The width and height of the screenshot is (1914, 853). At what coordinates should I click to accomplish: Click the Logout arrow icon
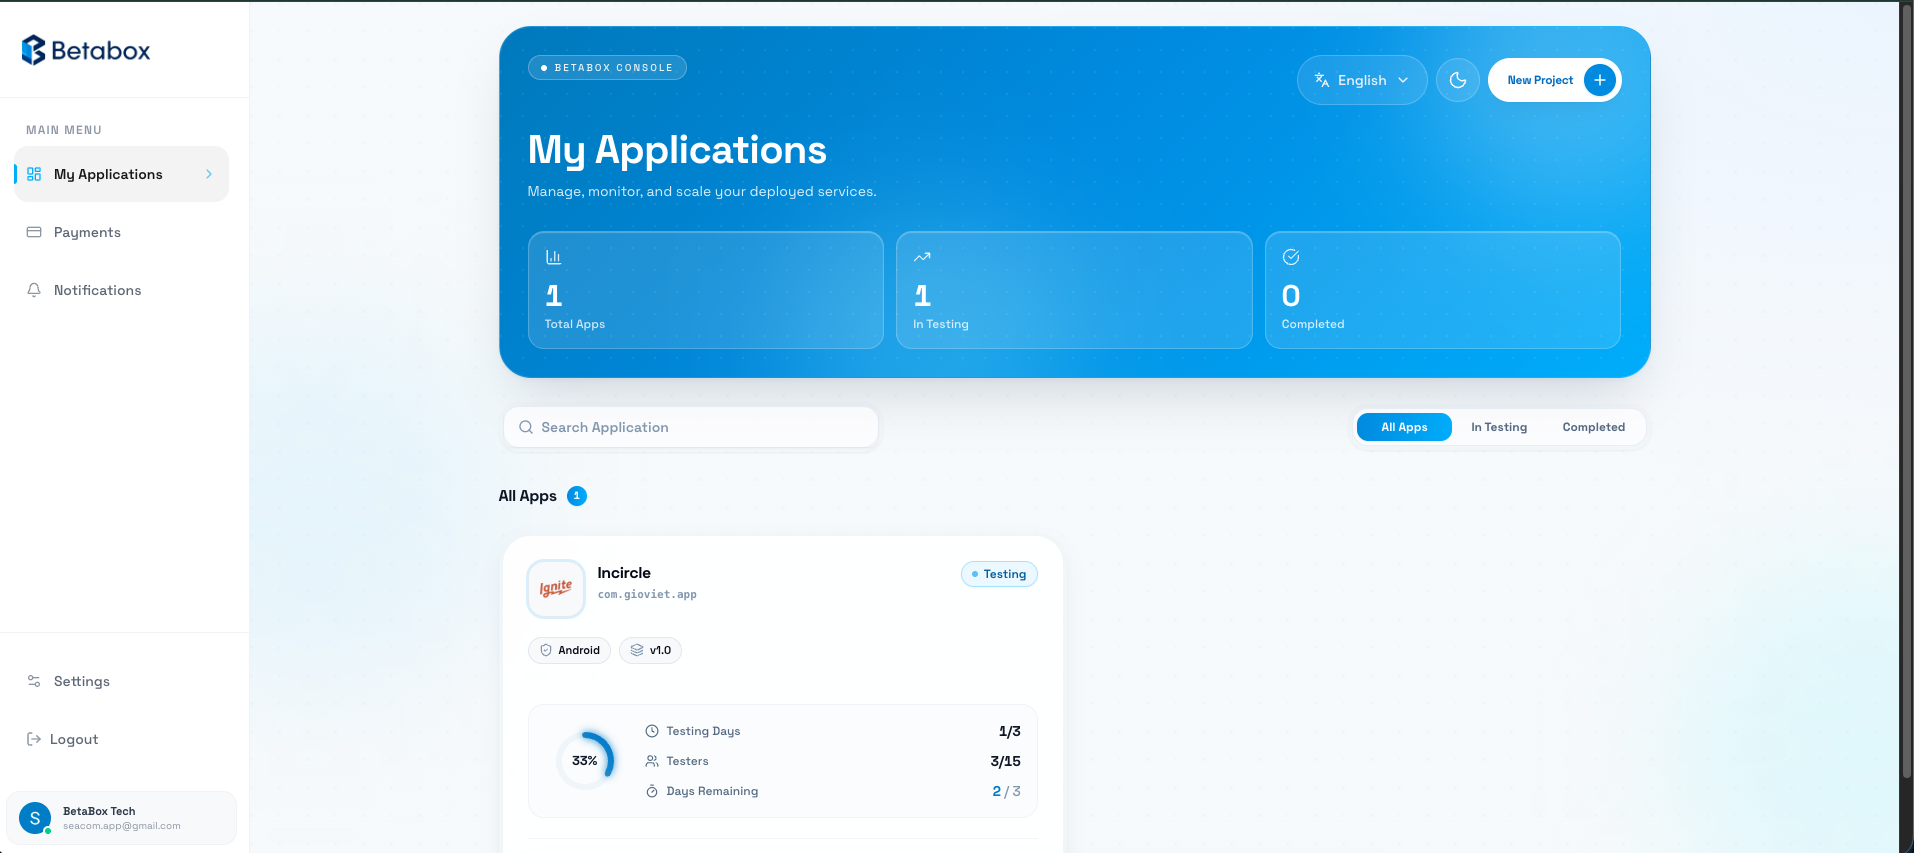34,739
